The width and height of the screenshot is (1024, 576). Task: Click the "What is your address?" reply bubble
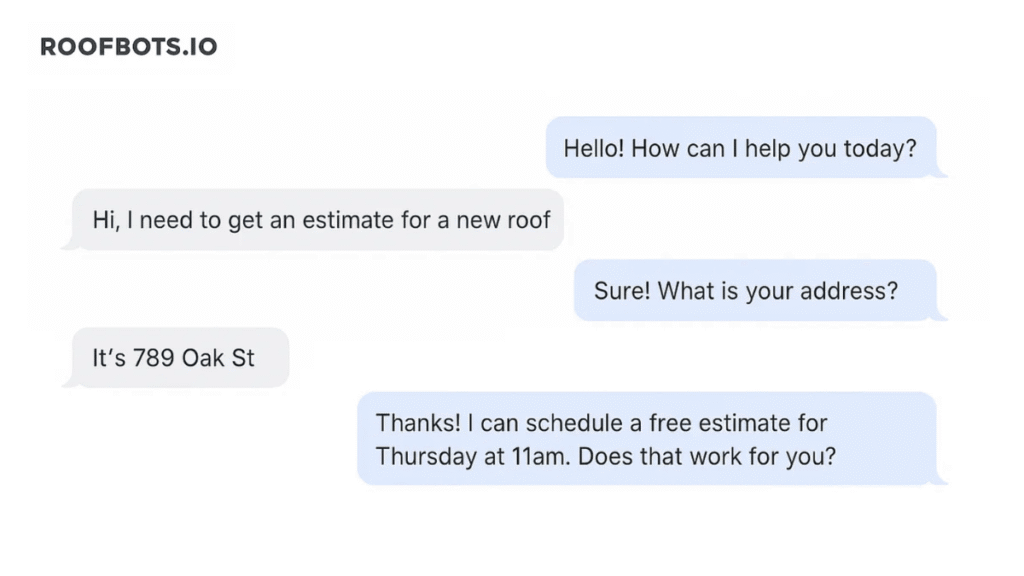coord(754,291)
